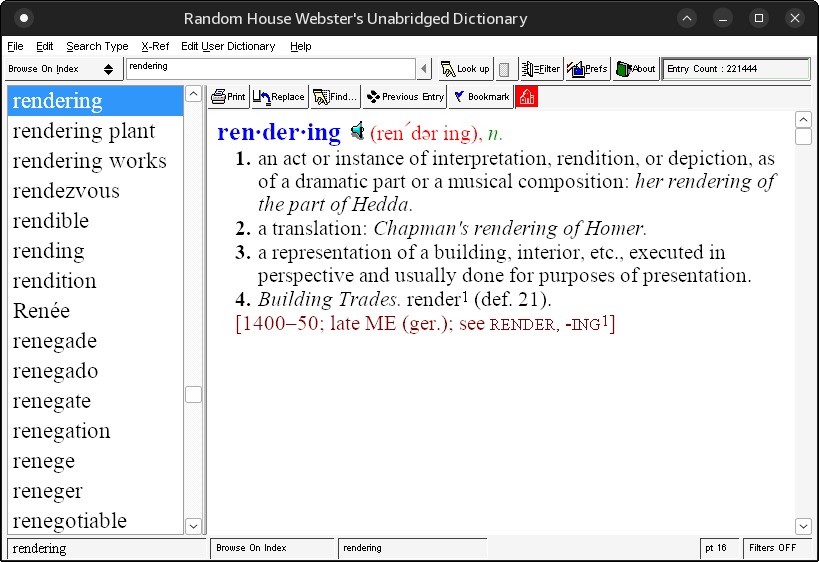
Task: Open Find in entry
Action: coord(334,97)
